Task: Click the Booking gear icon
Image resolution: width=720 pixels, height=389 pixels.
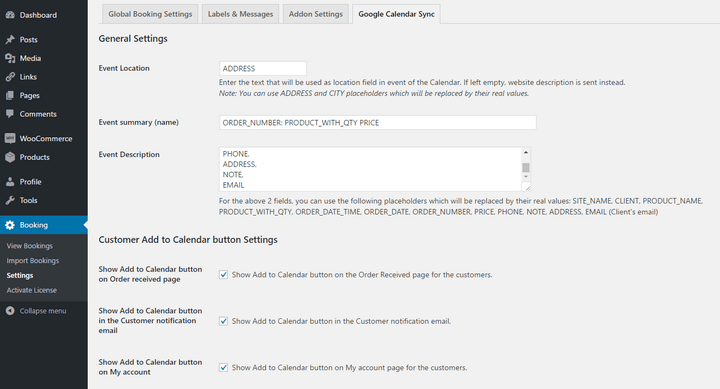Action: click(x=10, y=225)
